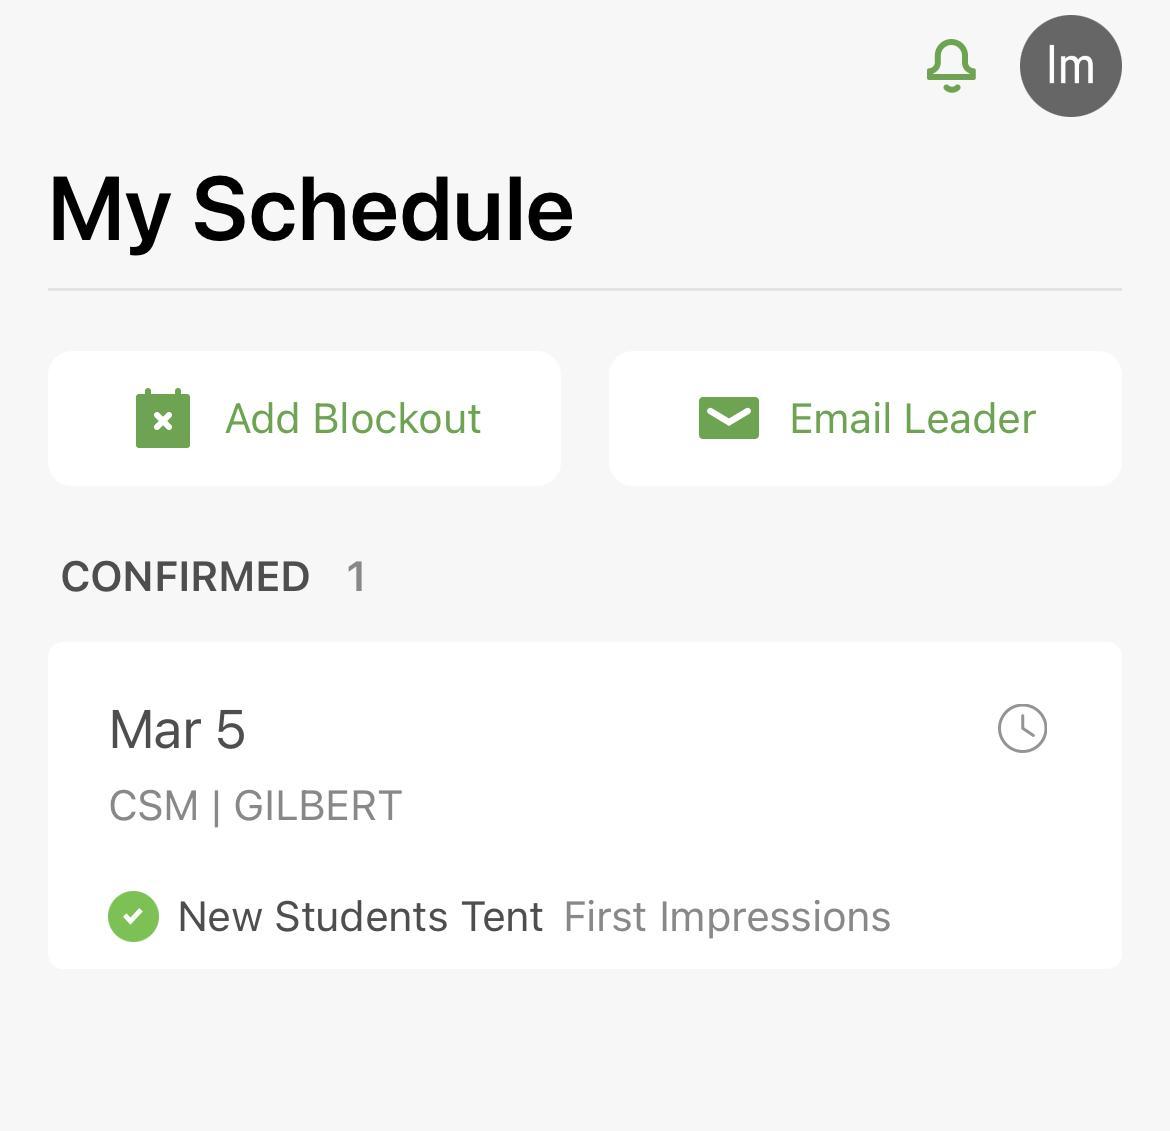This screenshot has width=1170, height=1131.
Task: Click the empty area below the schedule card
Action: (x=585, y=1050)
